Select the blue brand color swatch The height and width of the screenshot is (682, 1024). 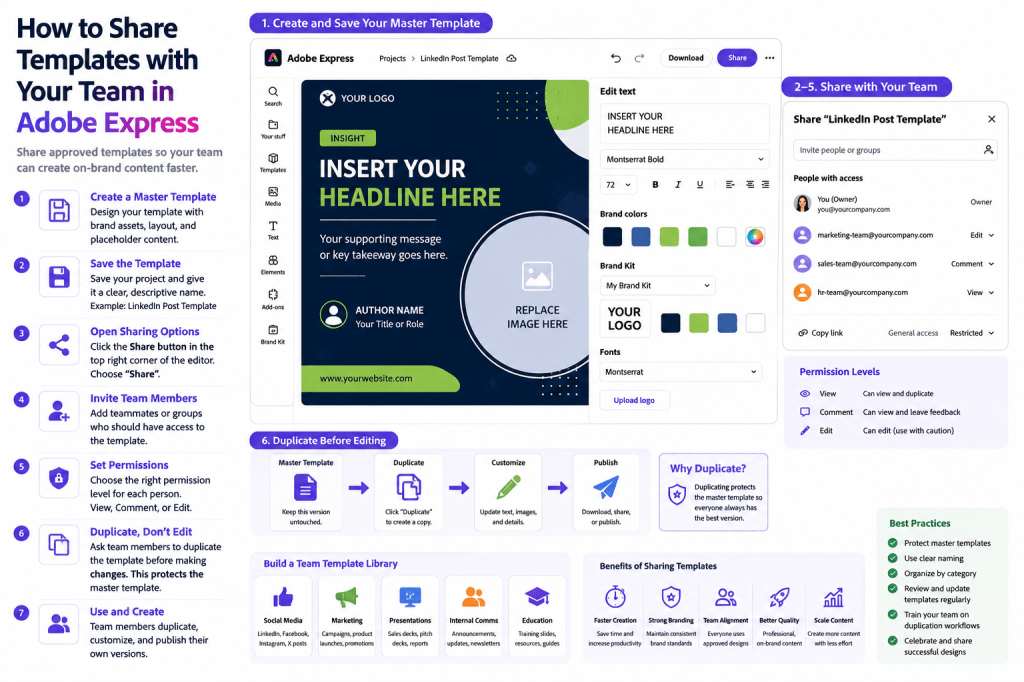coord(641,236)
